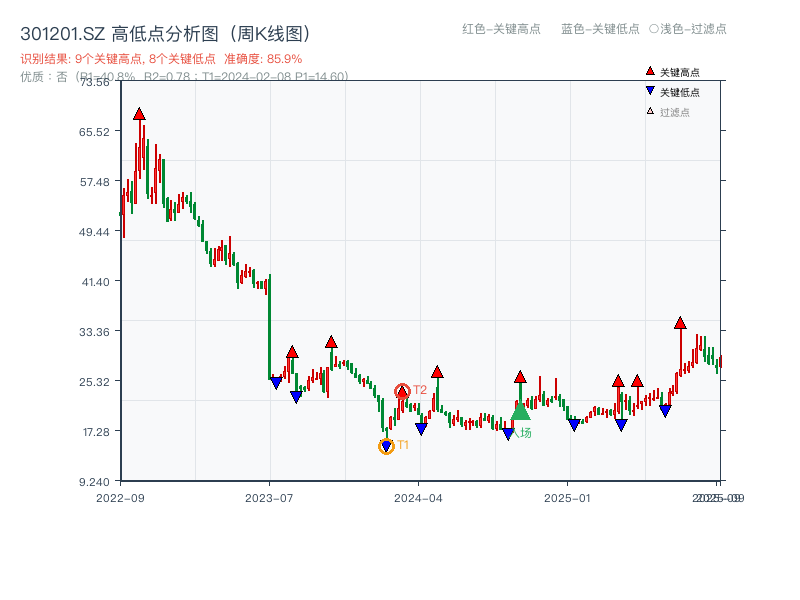Click the blue key-low triangle near the 2023-07 label

coord(277,383)
